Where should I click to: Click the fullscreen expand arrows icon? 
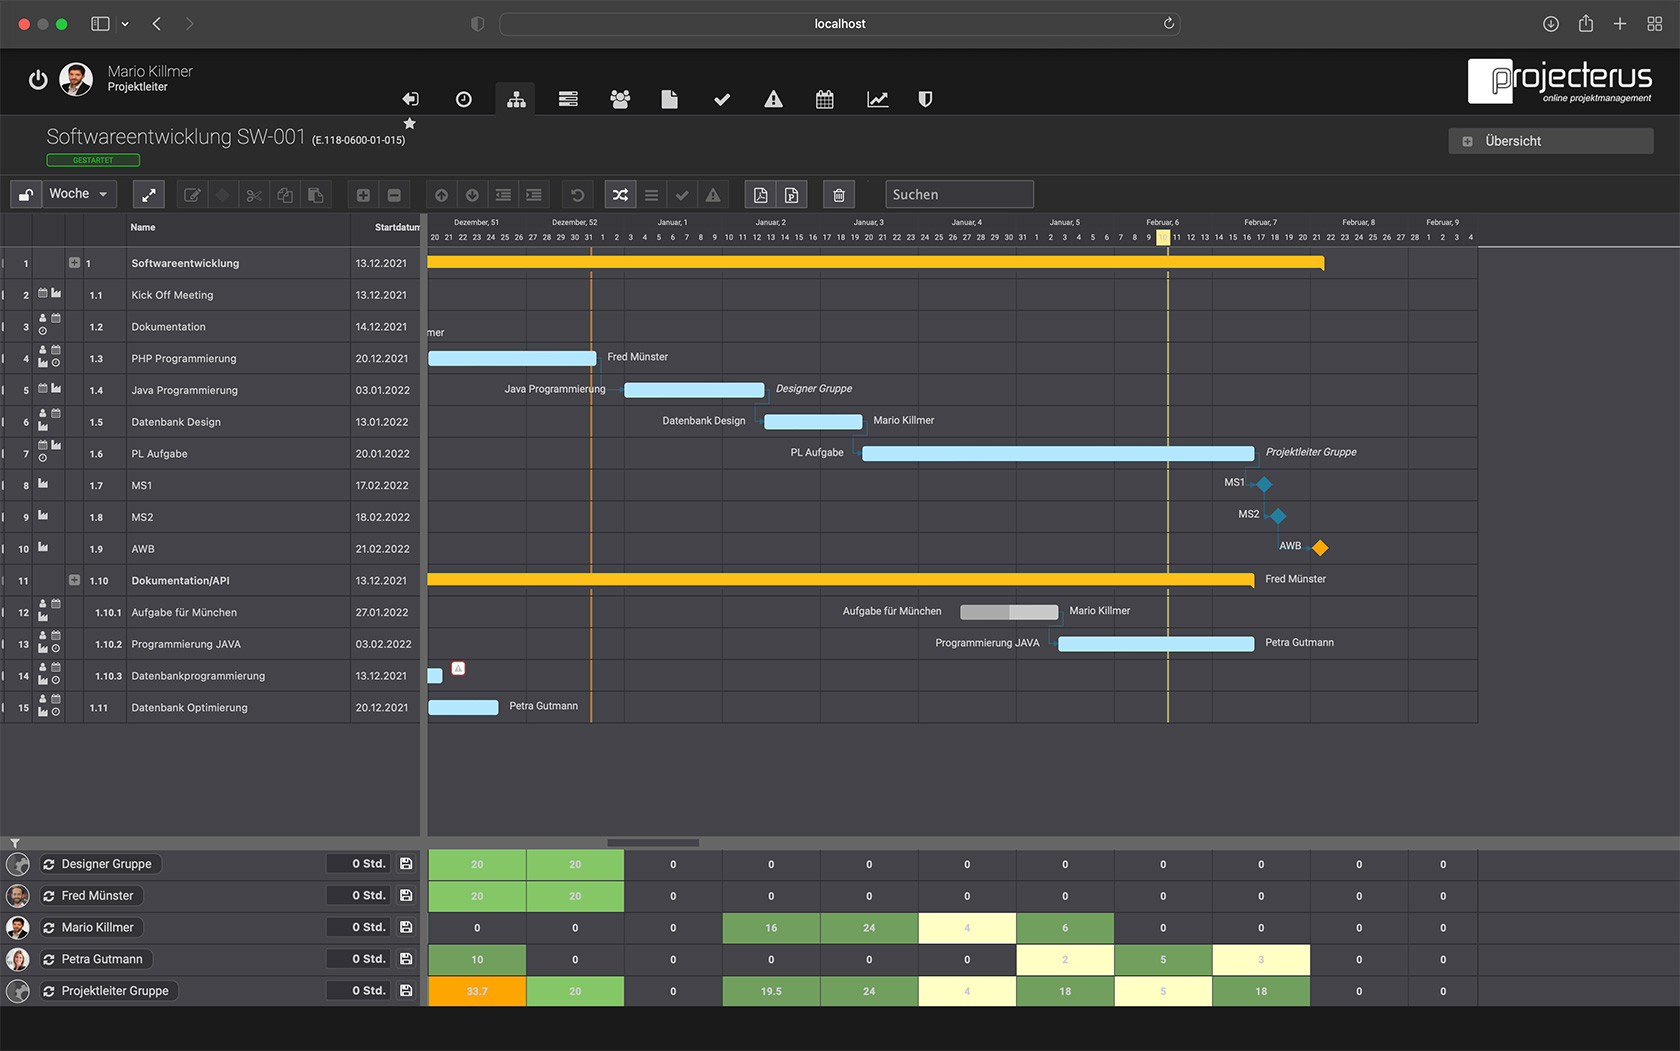(148, 195)
